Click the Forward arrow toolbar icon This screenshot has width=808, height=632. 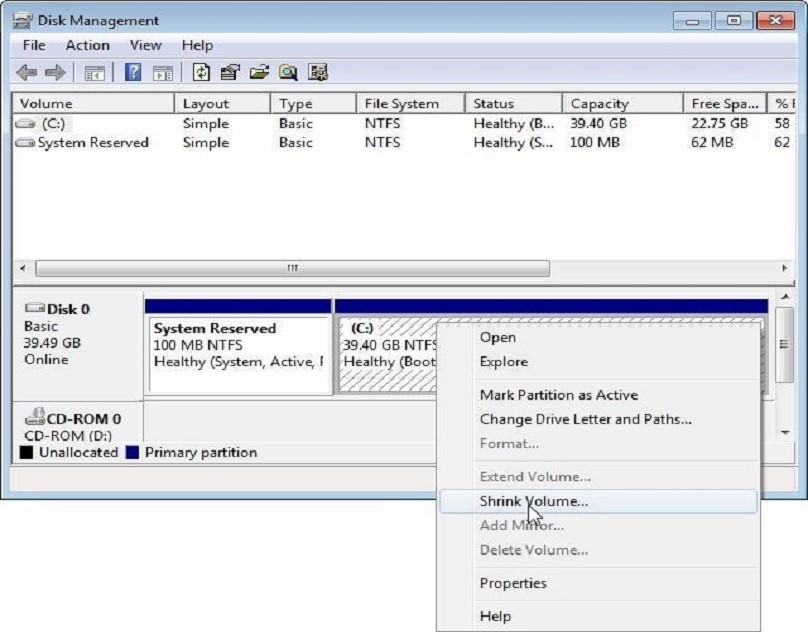[54, 72]
